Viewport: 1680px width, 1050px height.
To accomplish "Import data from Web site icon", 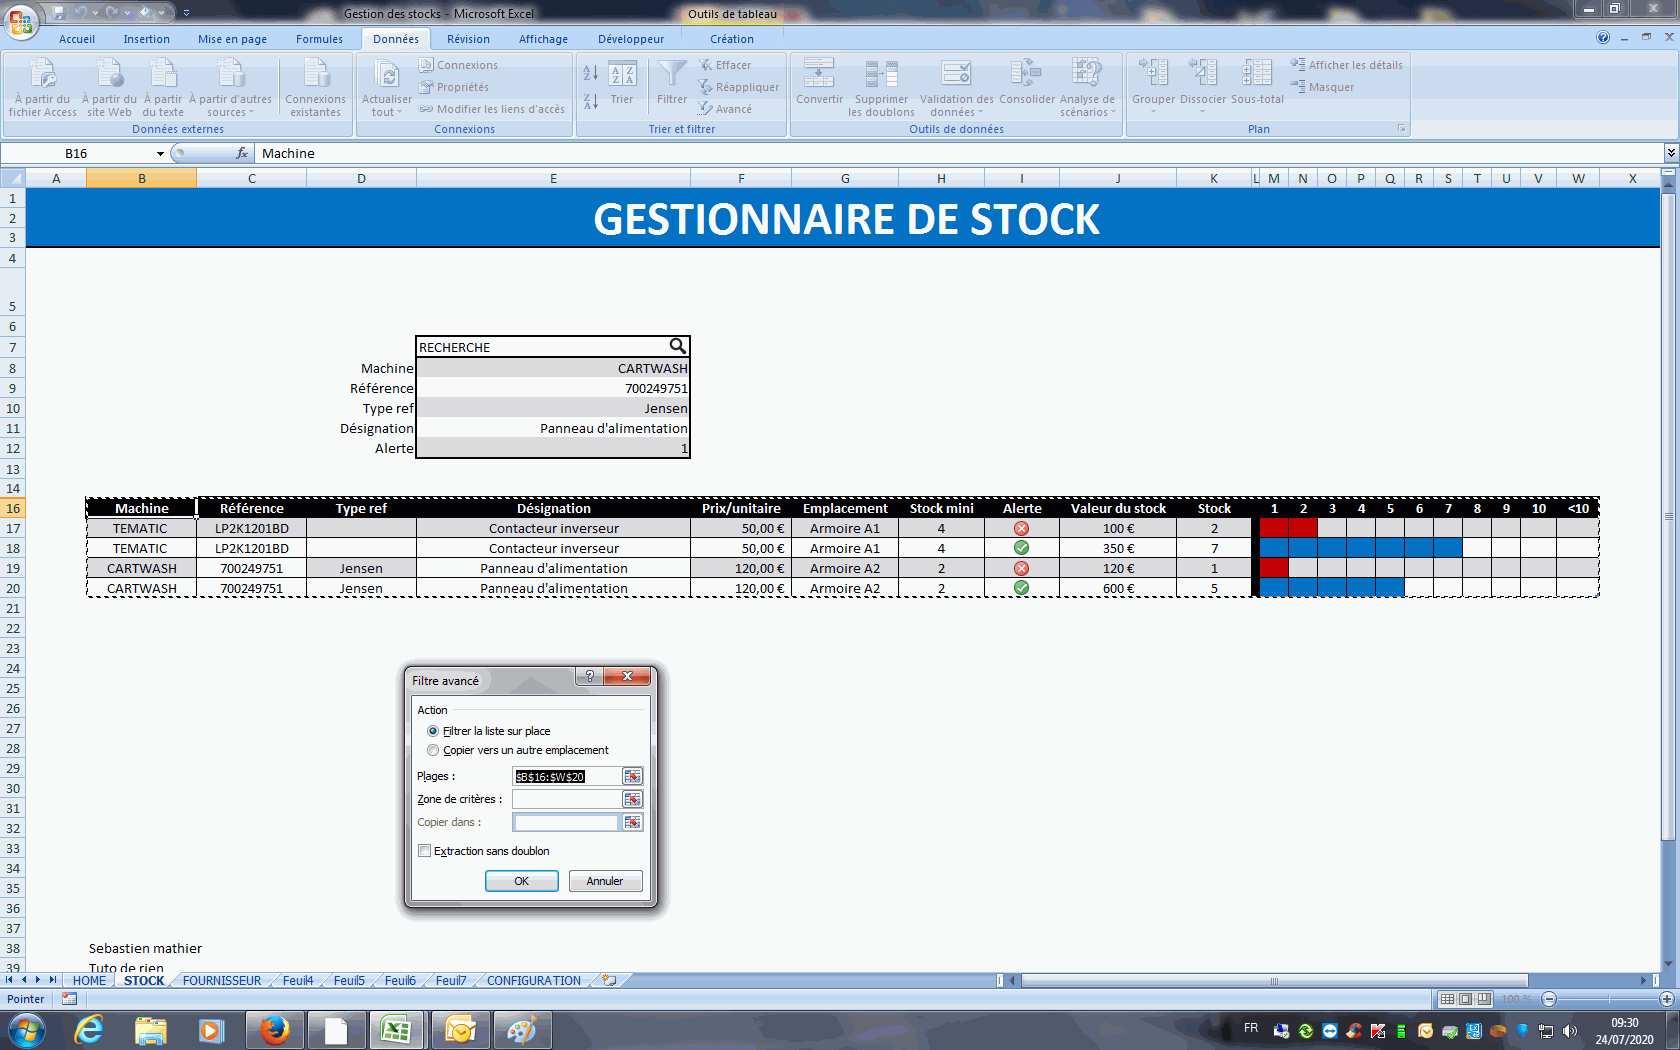I will tap(109, 74).
